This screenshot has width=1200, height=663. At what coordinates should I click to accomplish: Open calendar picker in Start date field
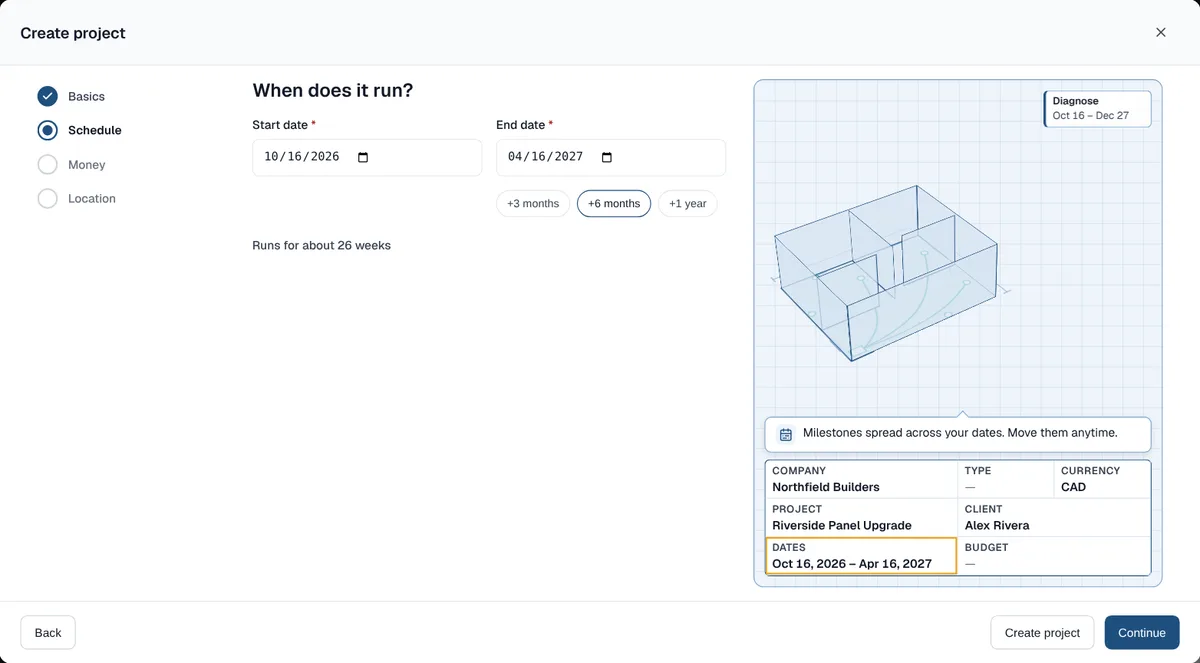[363, 157]
